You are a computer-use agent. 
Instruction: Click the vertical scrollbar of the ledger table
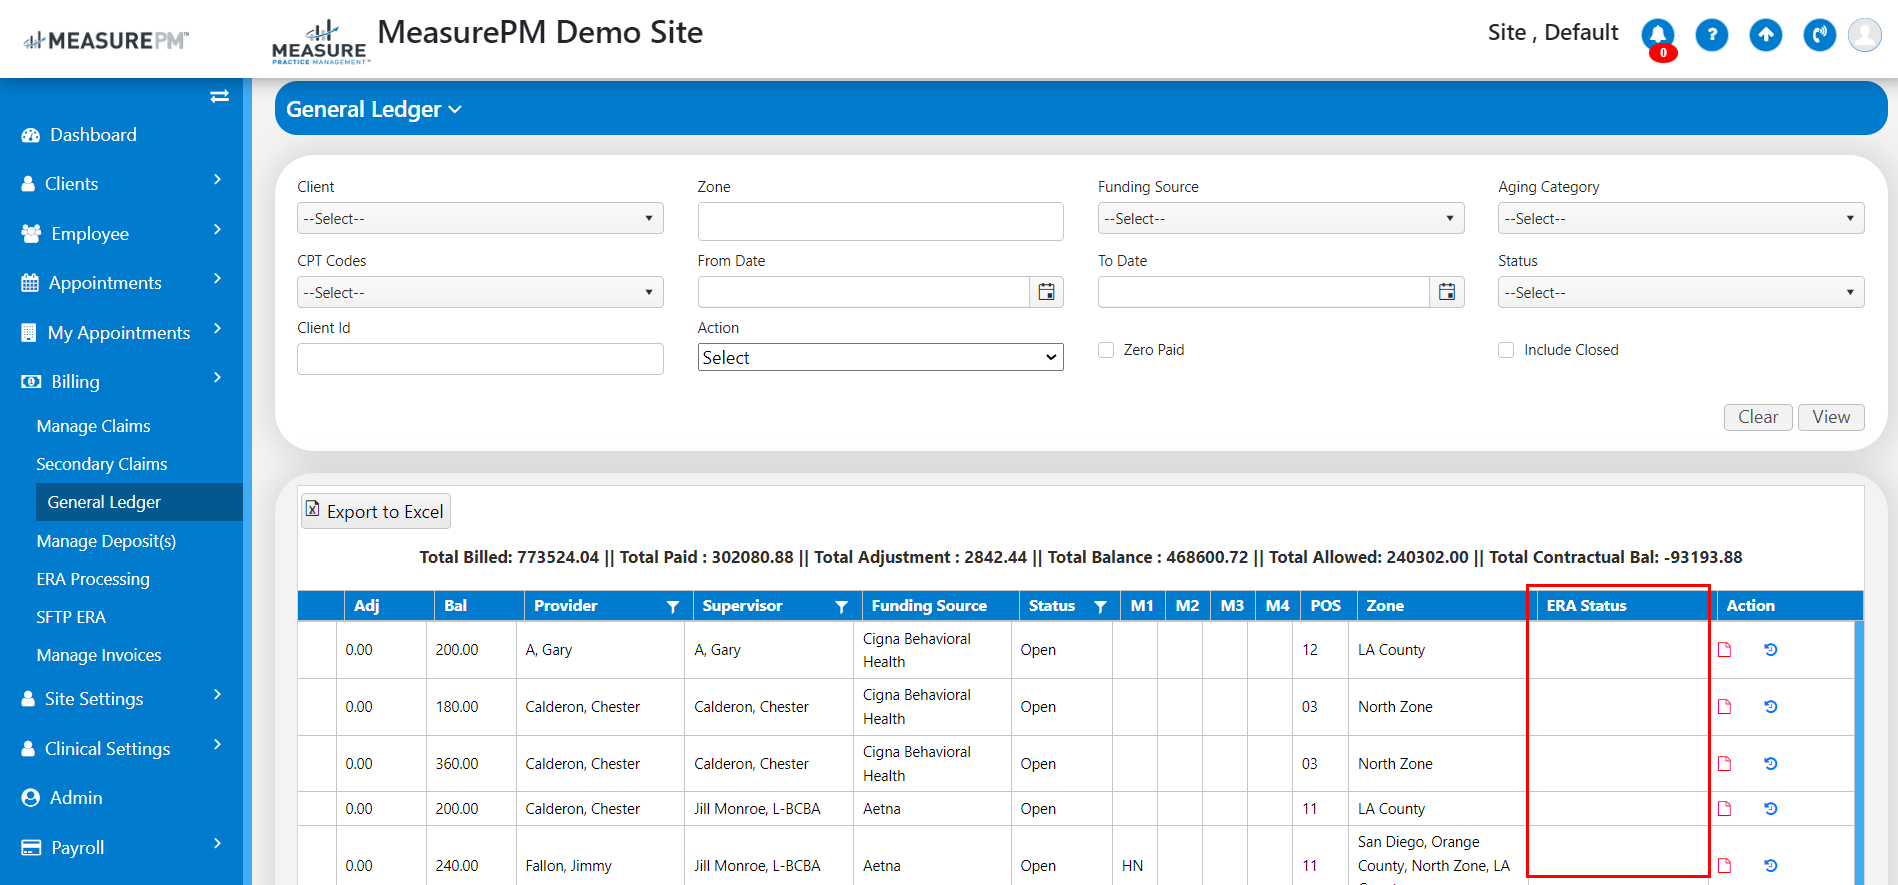coord(1858,752)
